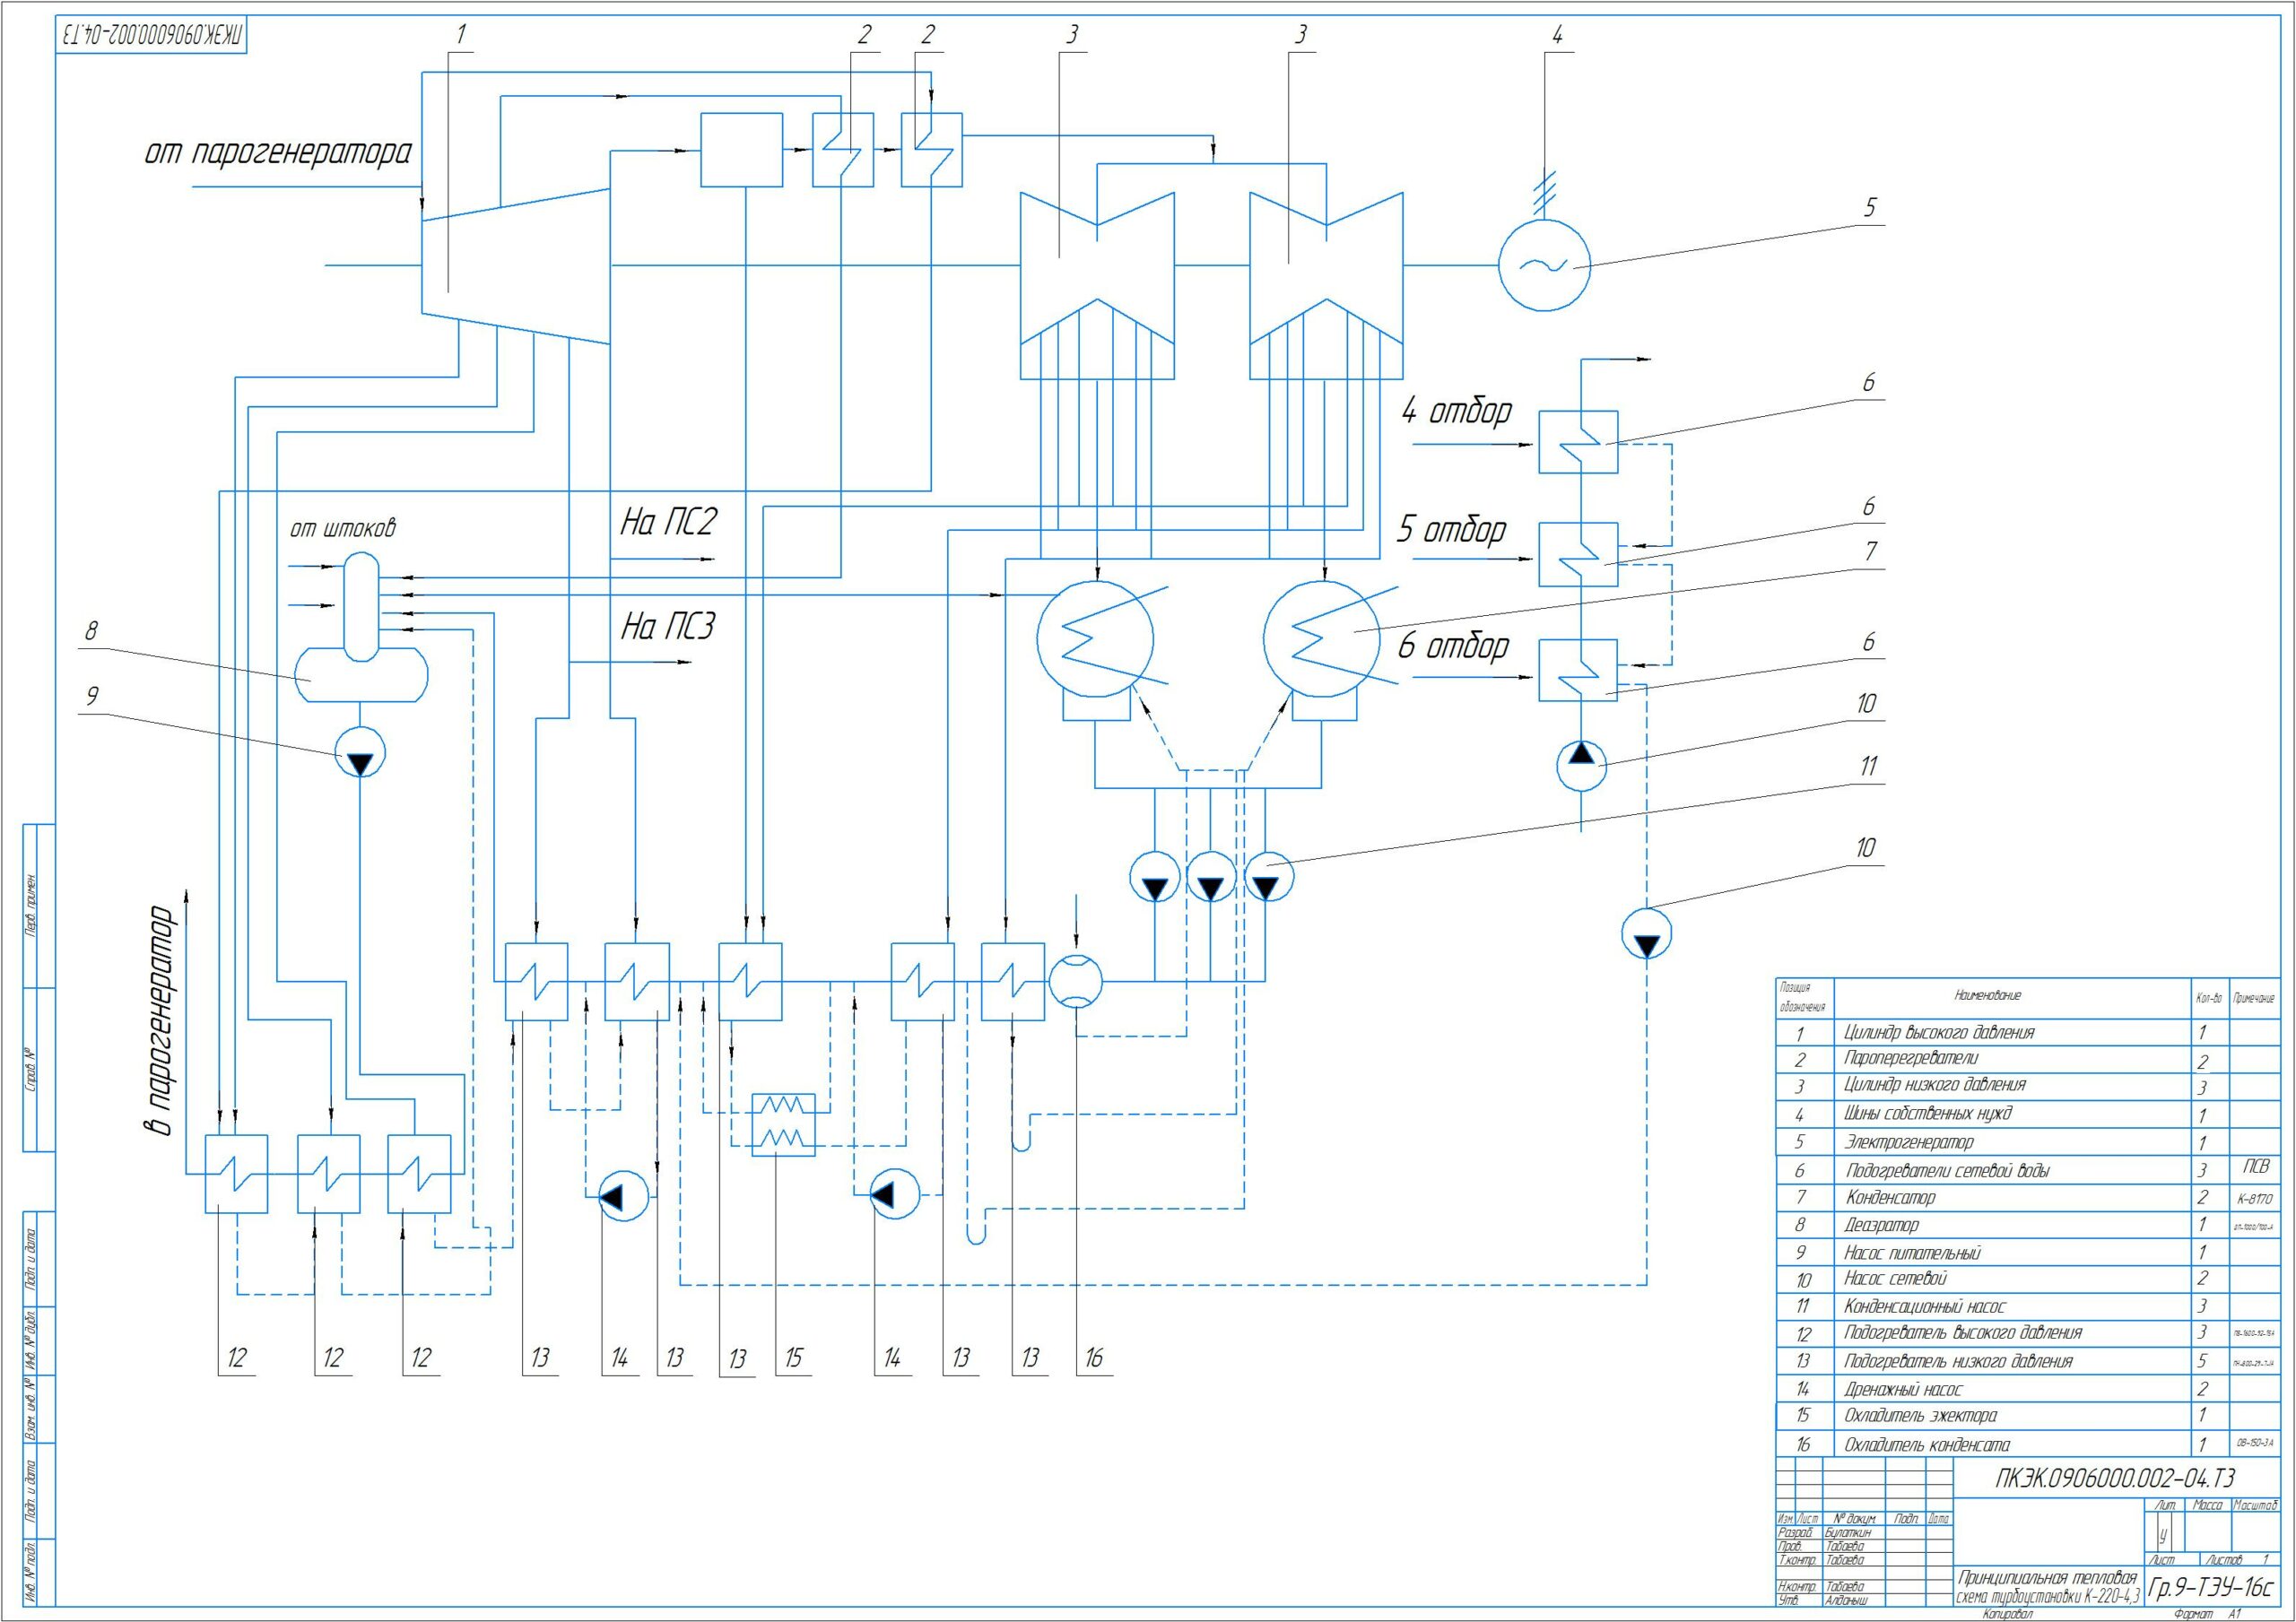Click the network heater beside '5 отбор'
This screenshot has width=2296, height=1622.
pos(1578,554)
